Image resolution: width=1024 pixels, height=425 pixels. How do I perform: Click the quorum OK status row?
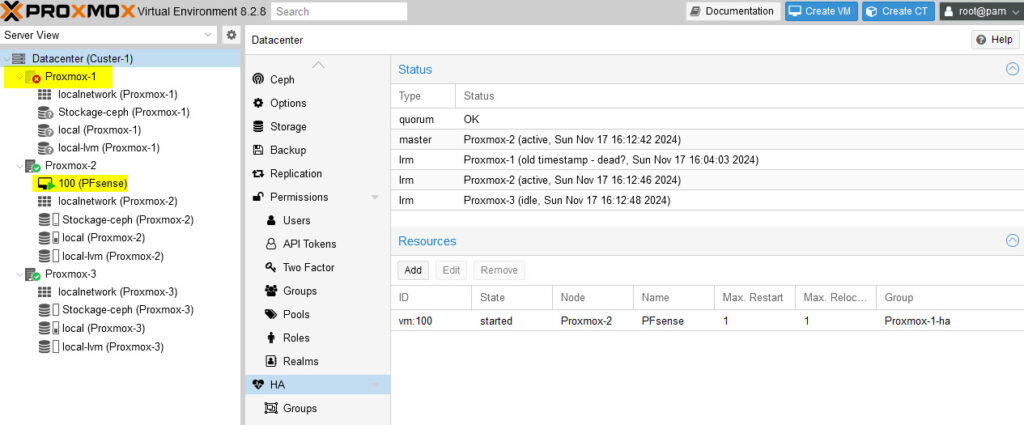[x=707, y=119]
